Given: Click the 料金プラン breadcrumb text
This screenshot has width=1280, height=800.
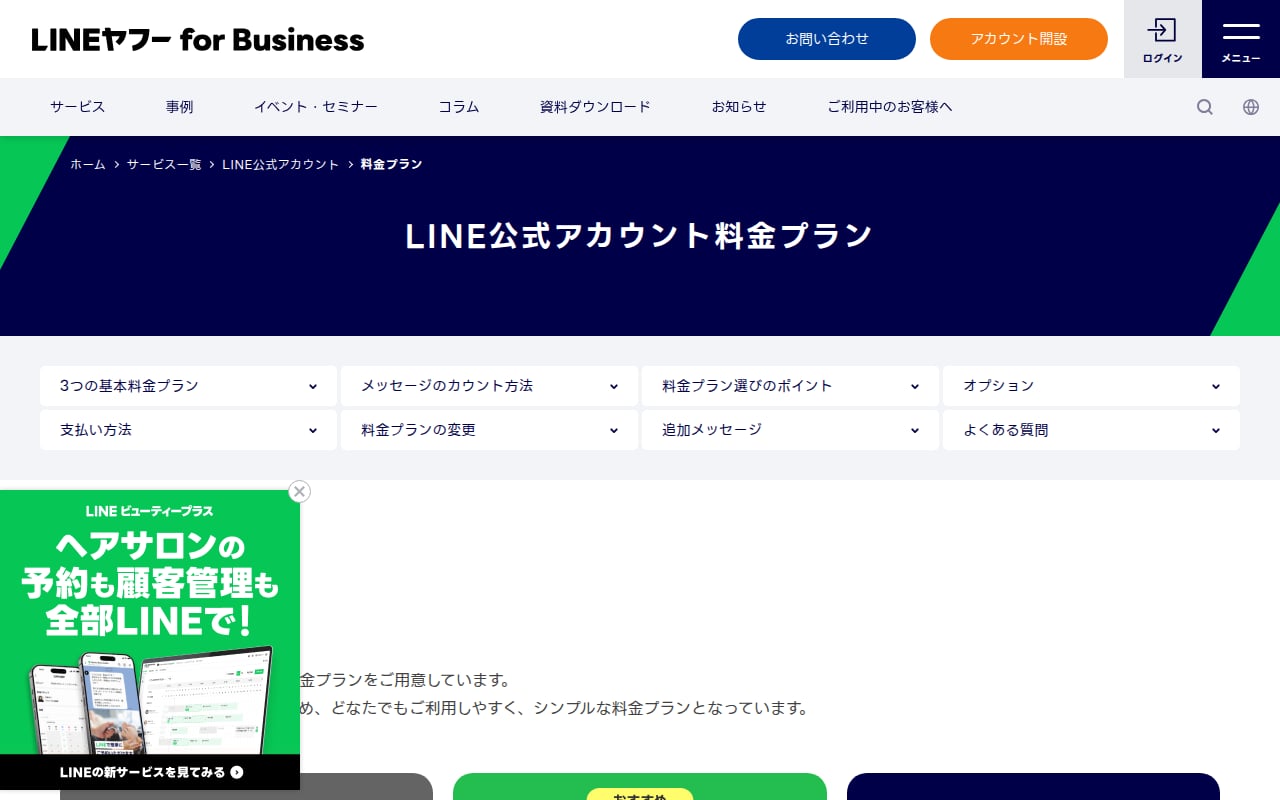Looking at the screenshot, I should [x=392, y=164].
